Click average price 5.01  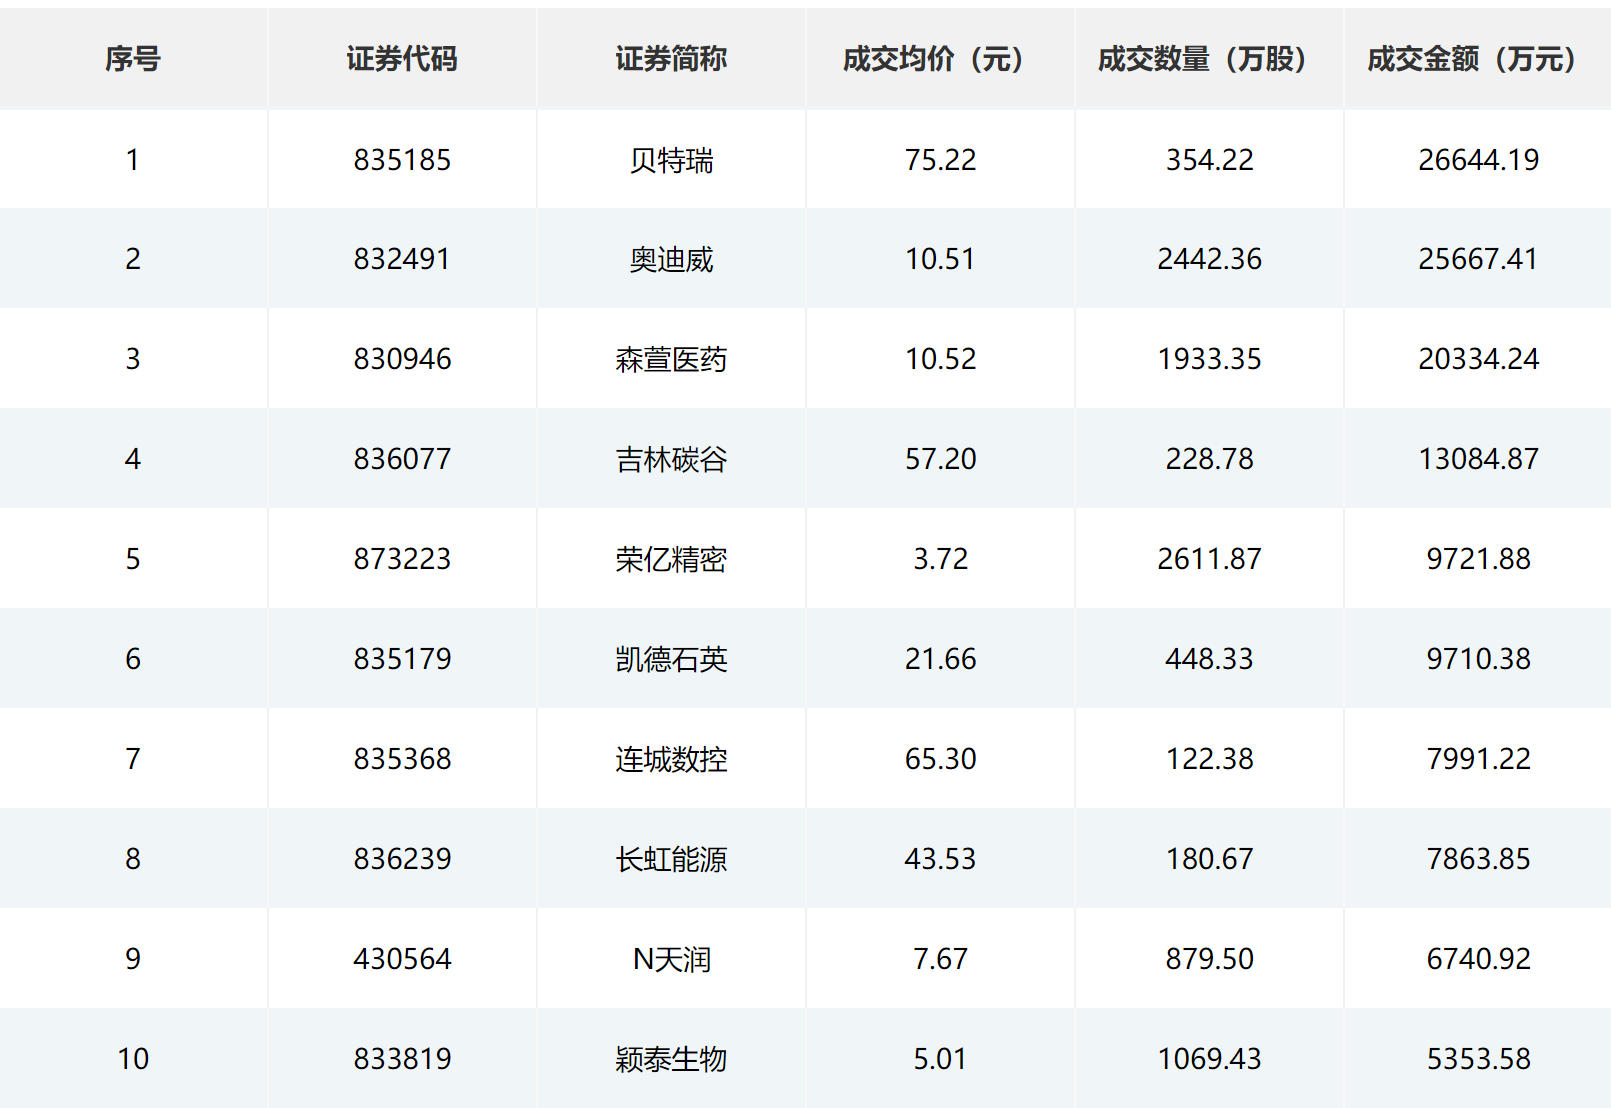click(940, 1059)
